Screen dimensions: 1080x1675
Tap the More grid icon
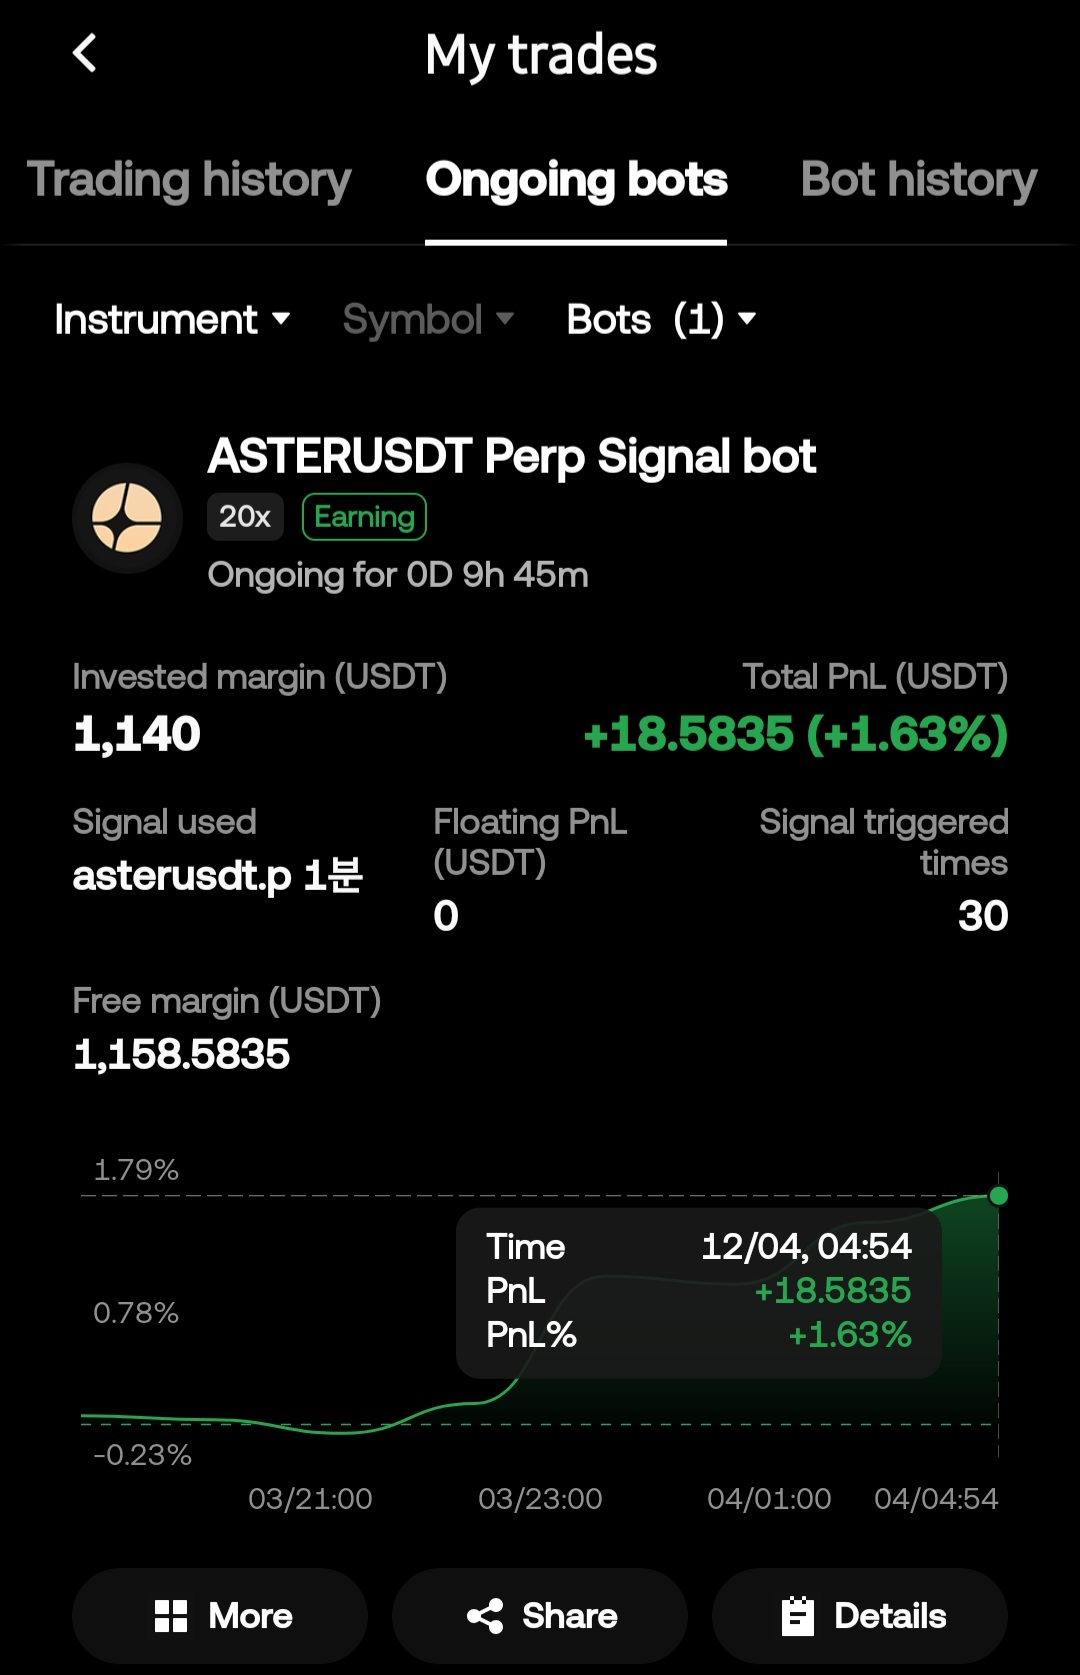[x=171, y=1616]
